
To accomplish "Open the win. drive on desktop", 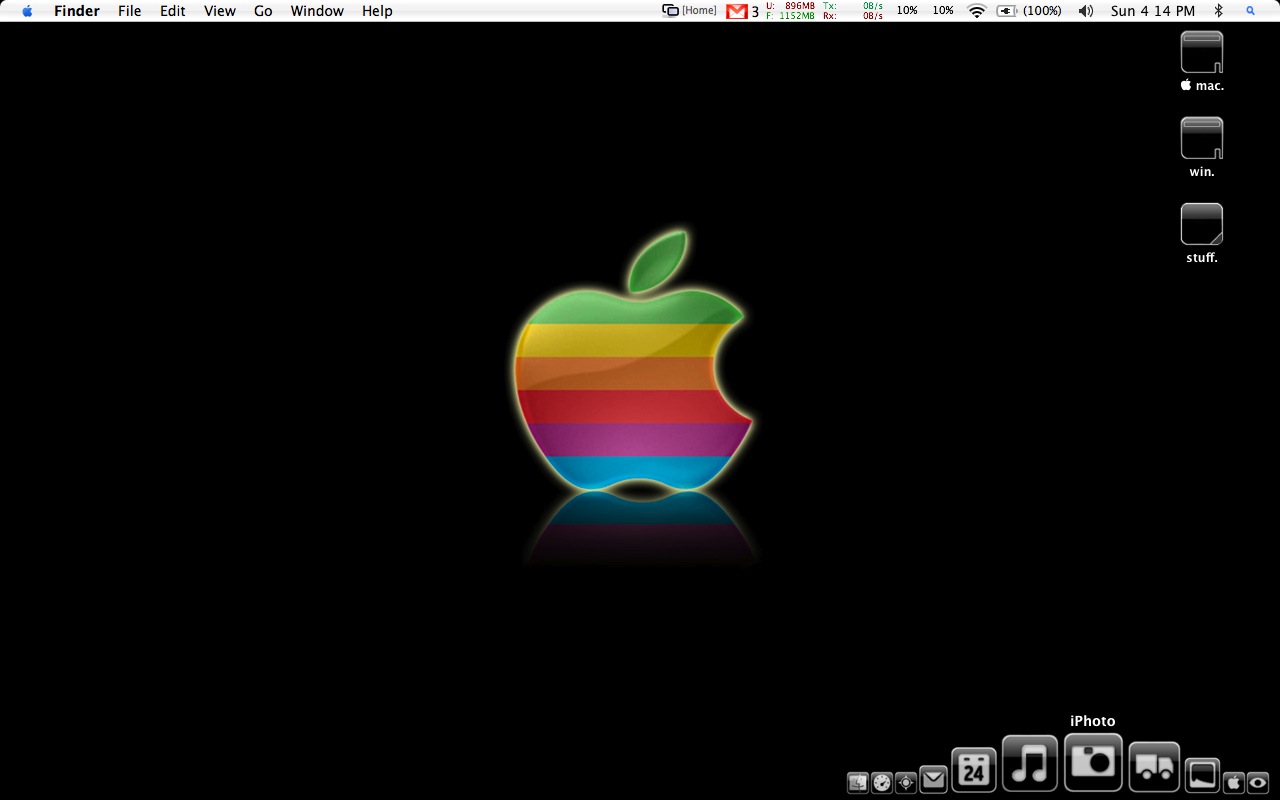I will pos(1202,139).
